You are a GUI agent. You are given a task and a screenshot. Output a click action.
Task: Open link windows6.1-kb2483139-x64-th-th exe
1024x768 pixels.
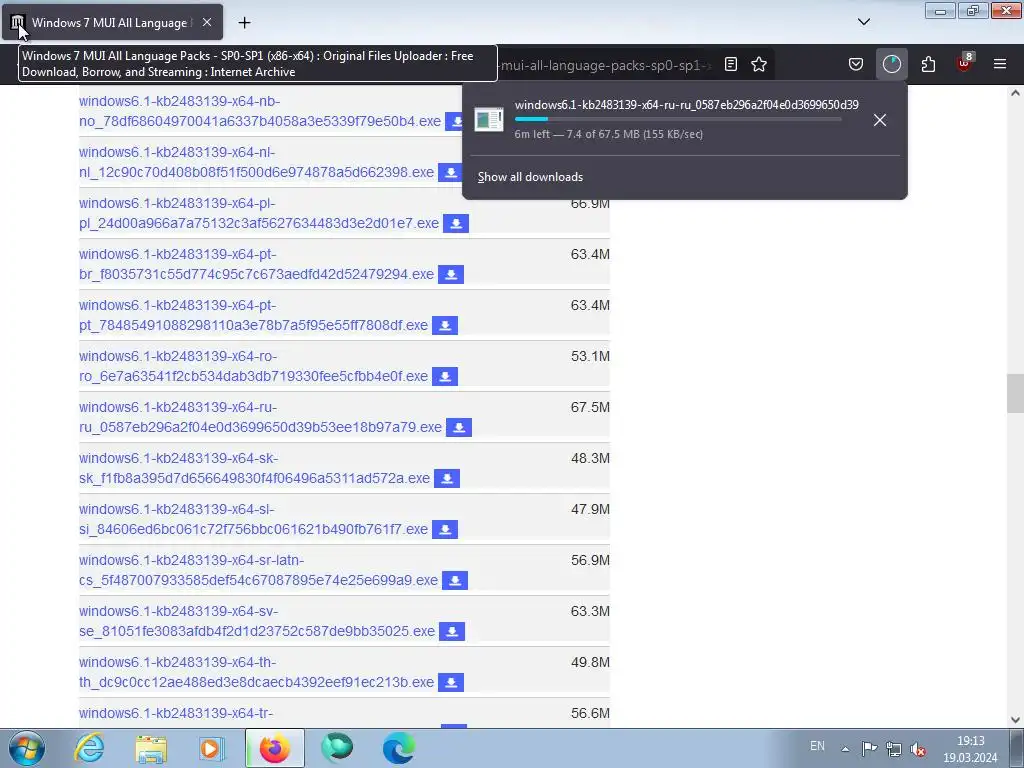(x=256, y=671)
